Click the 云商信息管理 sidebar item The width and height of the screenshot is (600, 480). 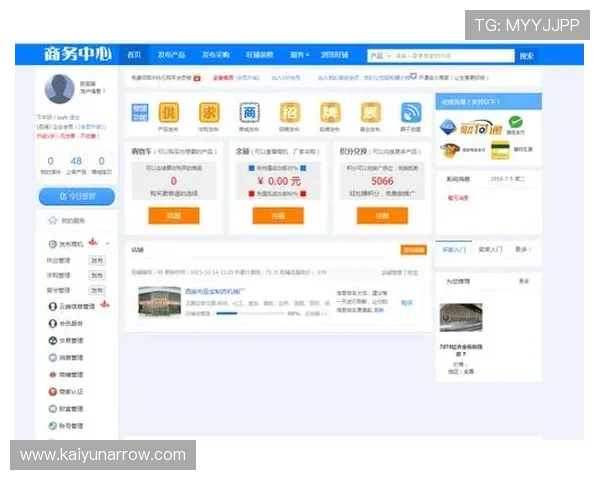click(x=72, y=306)
